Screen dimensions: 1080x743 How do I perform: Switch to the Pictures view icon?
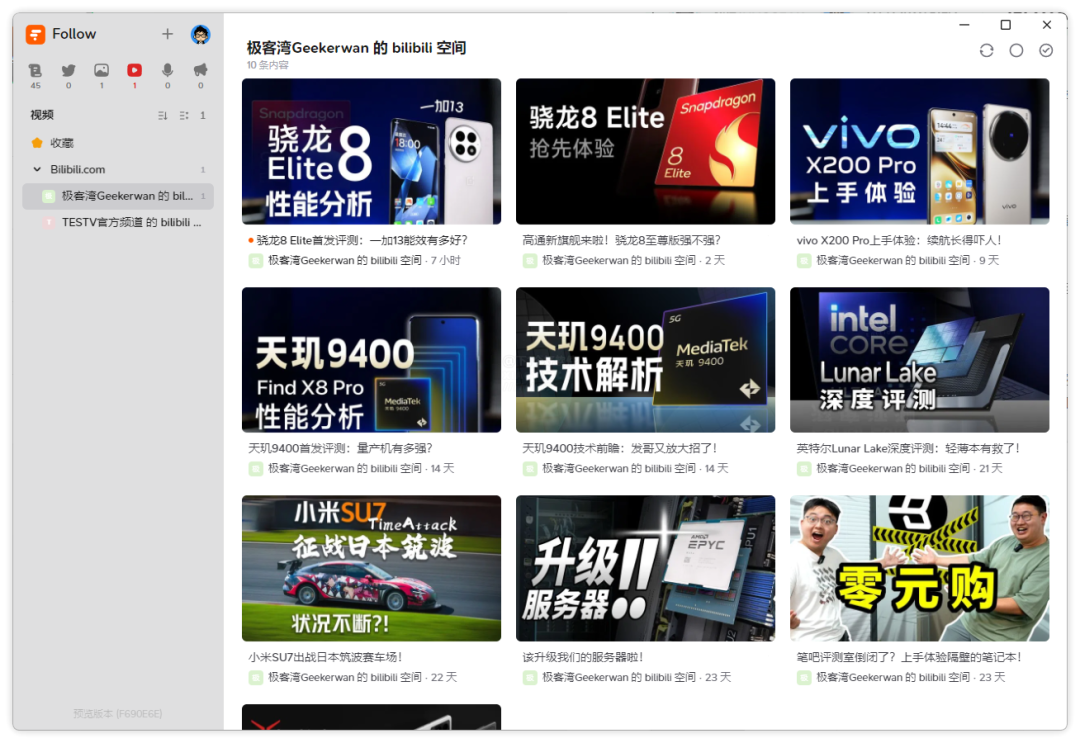click(x=101, y=70)
